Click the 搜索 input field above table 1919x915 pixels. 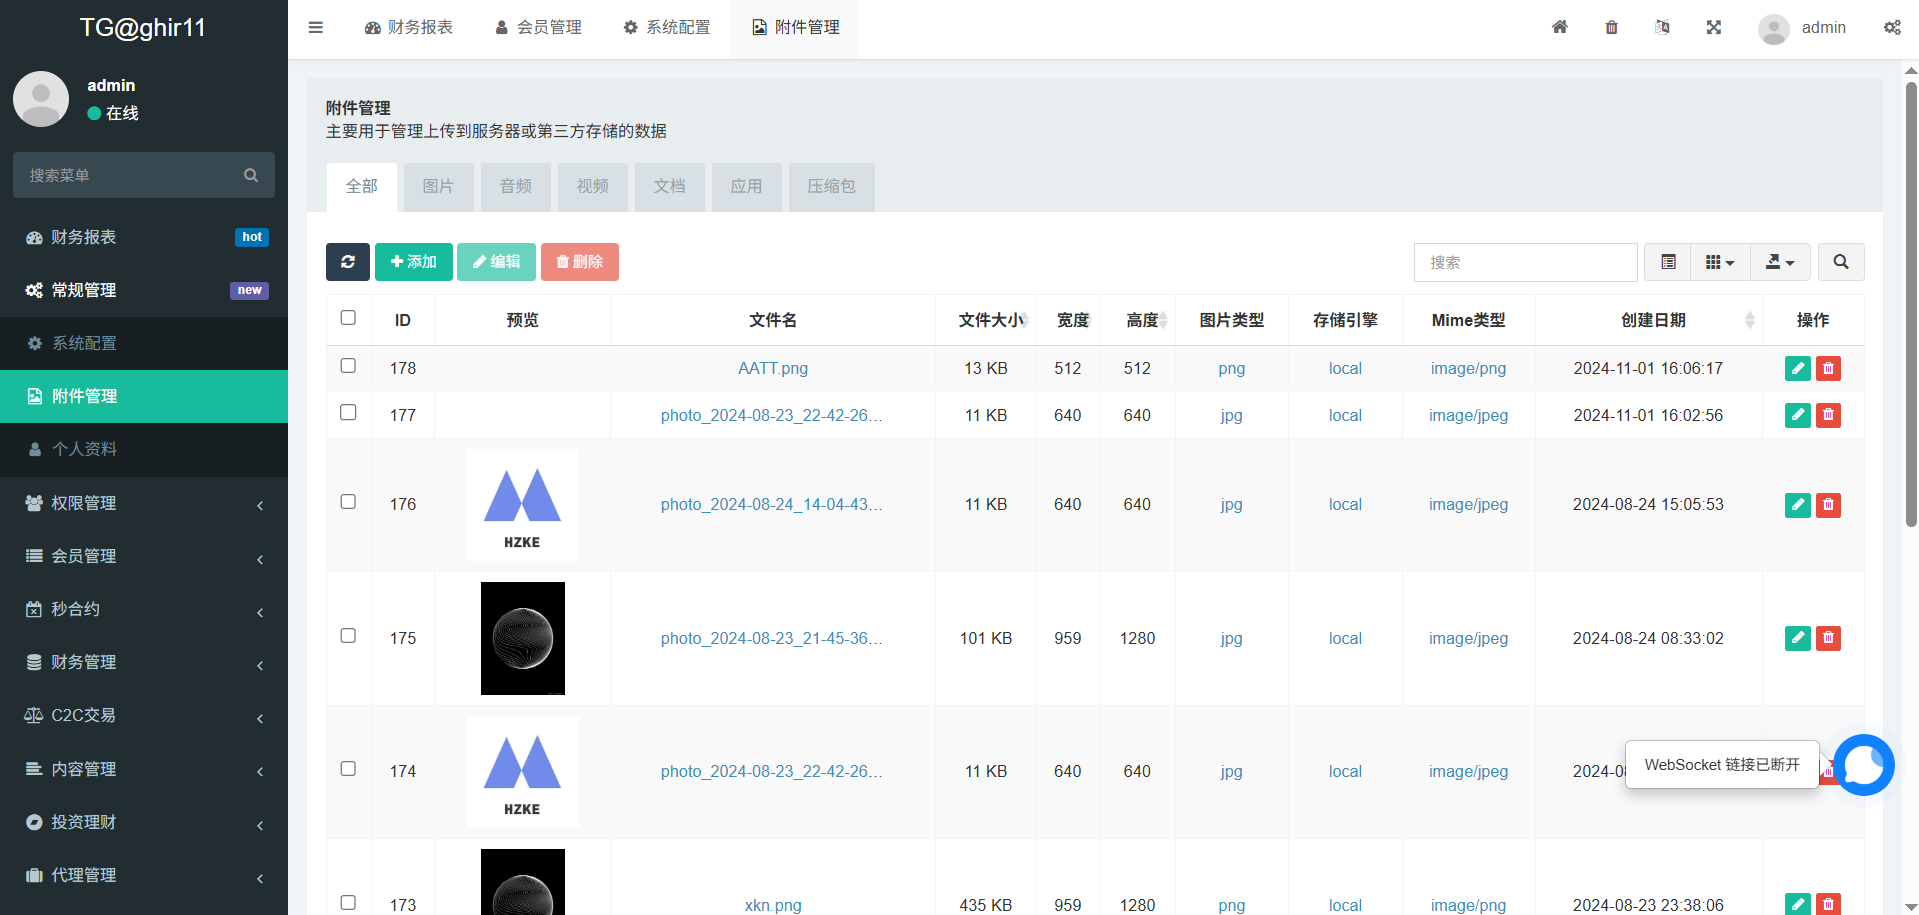1525,262
